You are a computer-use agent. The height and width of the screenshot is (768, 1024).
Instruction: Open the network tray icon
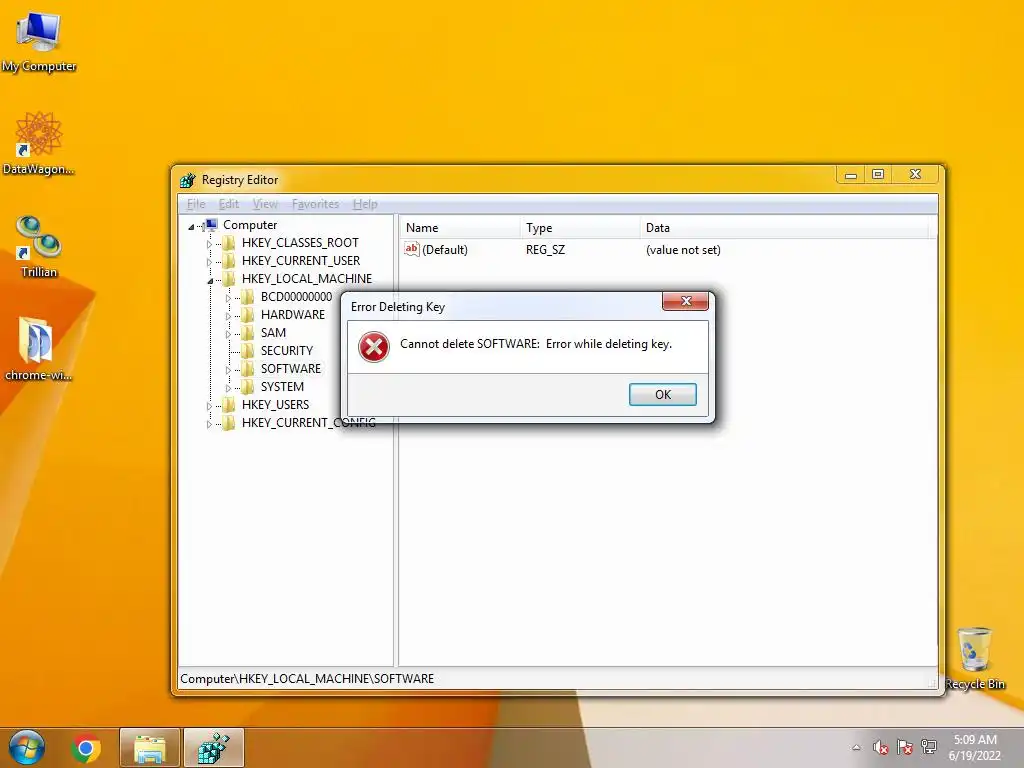point(929,747)
